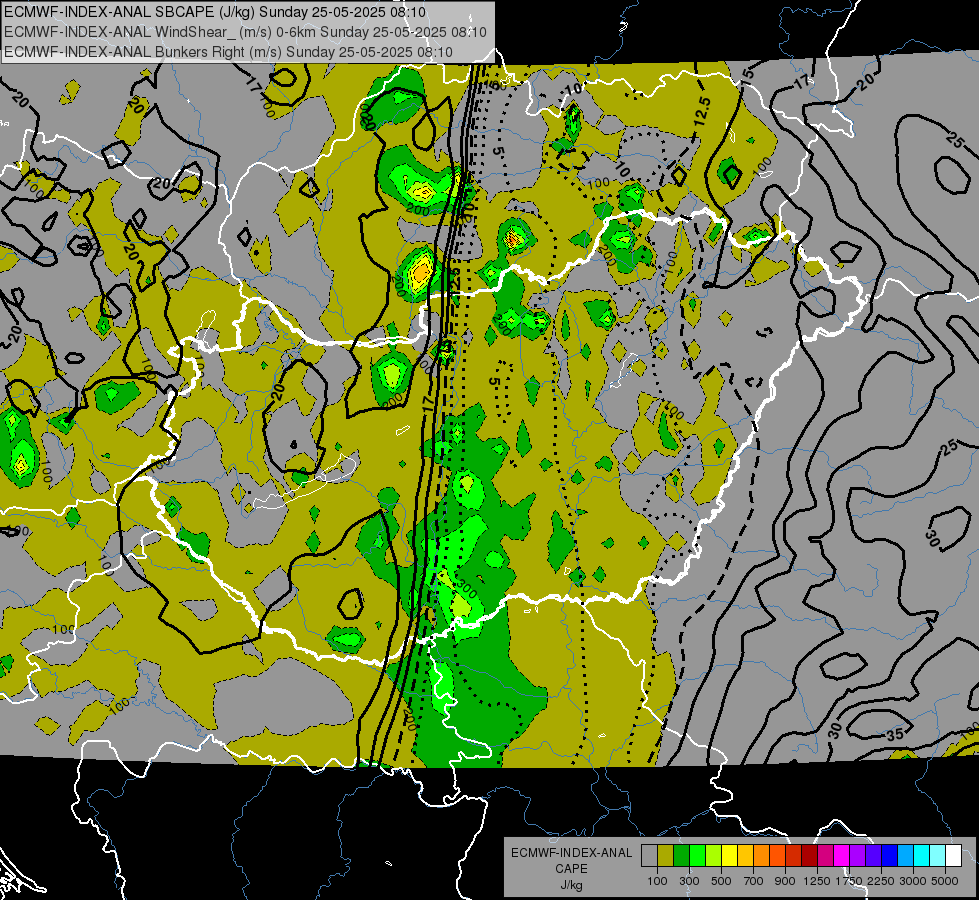Select the white swatch ending the legend
This screenshot has height=900, width=979.
[953, 856]
